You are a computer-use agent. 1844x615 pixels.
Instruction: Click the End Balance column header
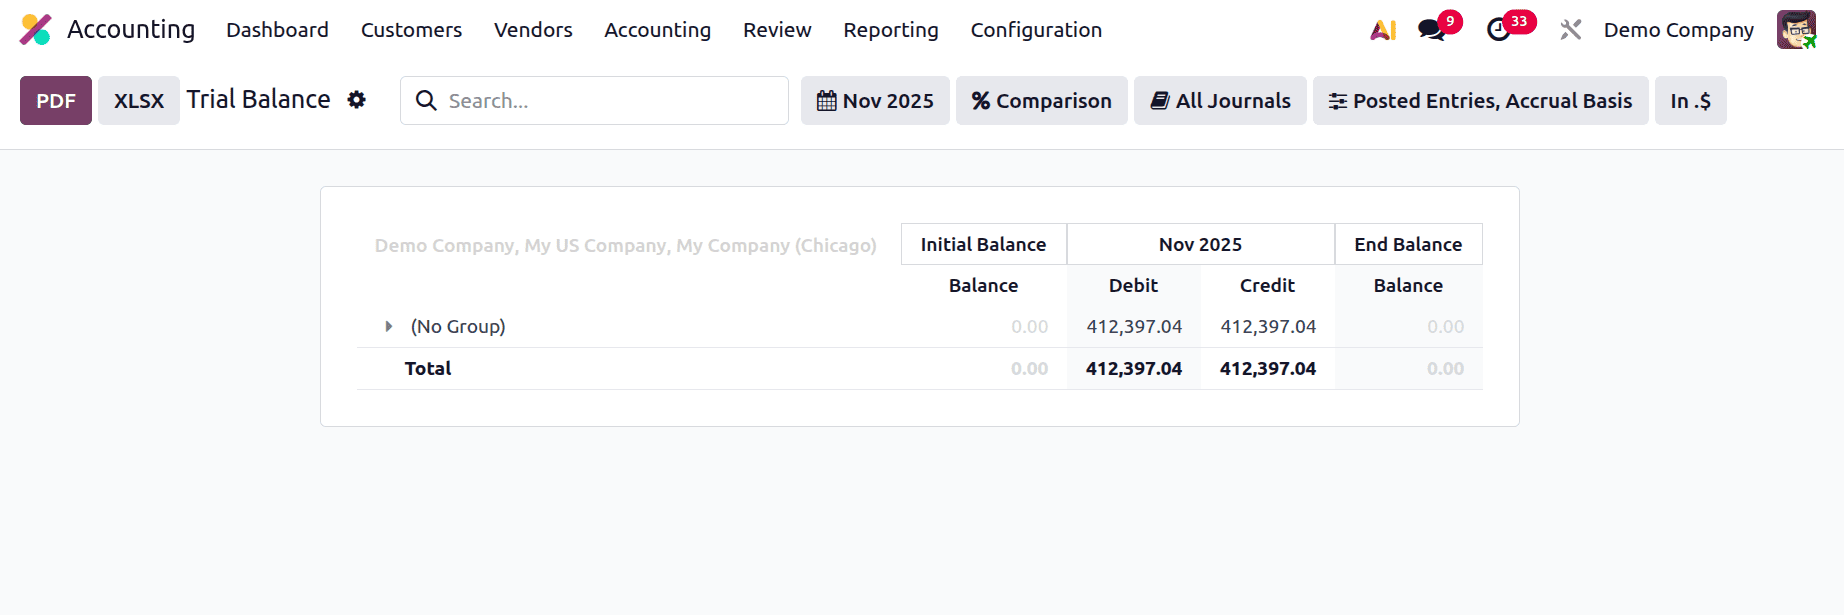1408,244
